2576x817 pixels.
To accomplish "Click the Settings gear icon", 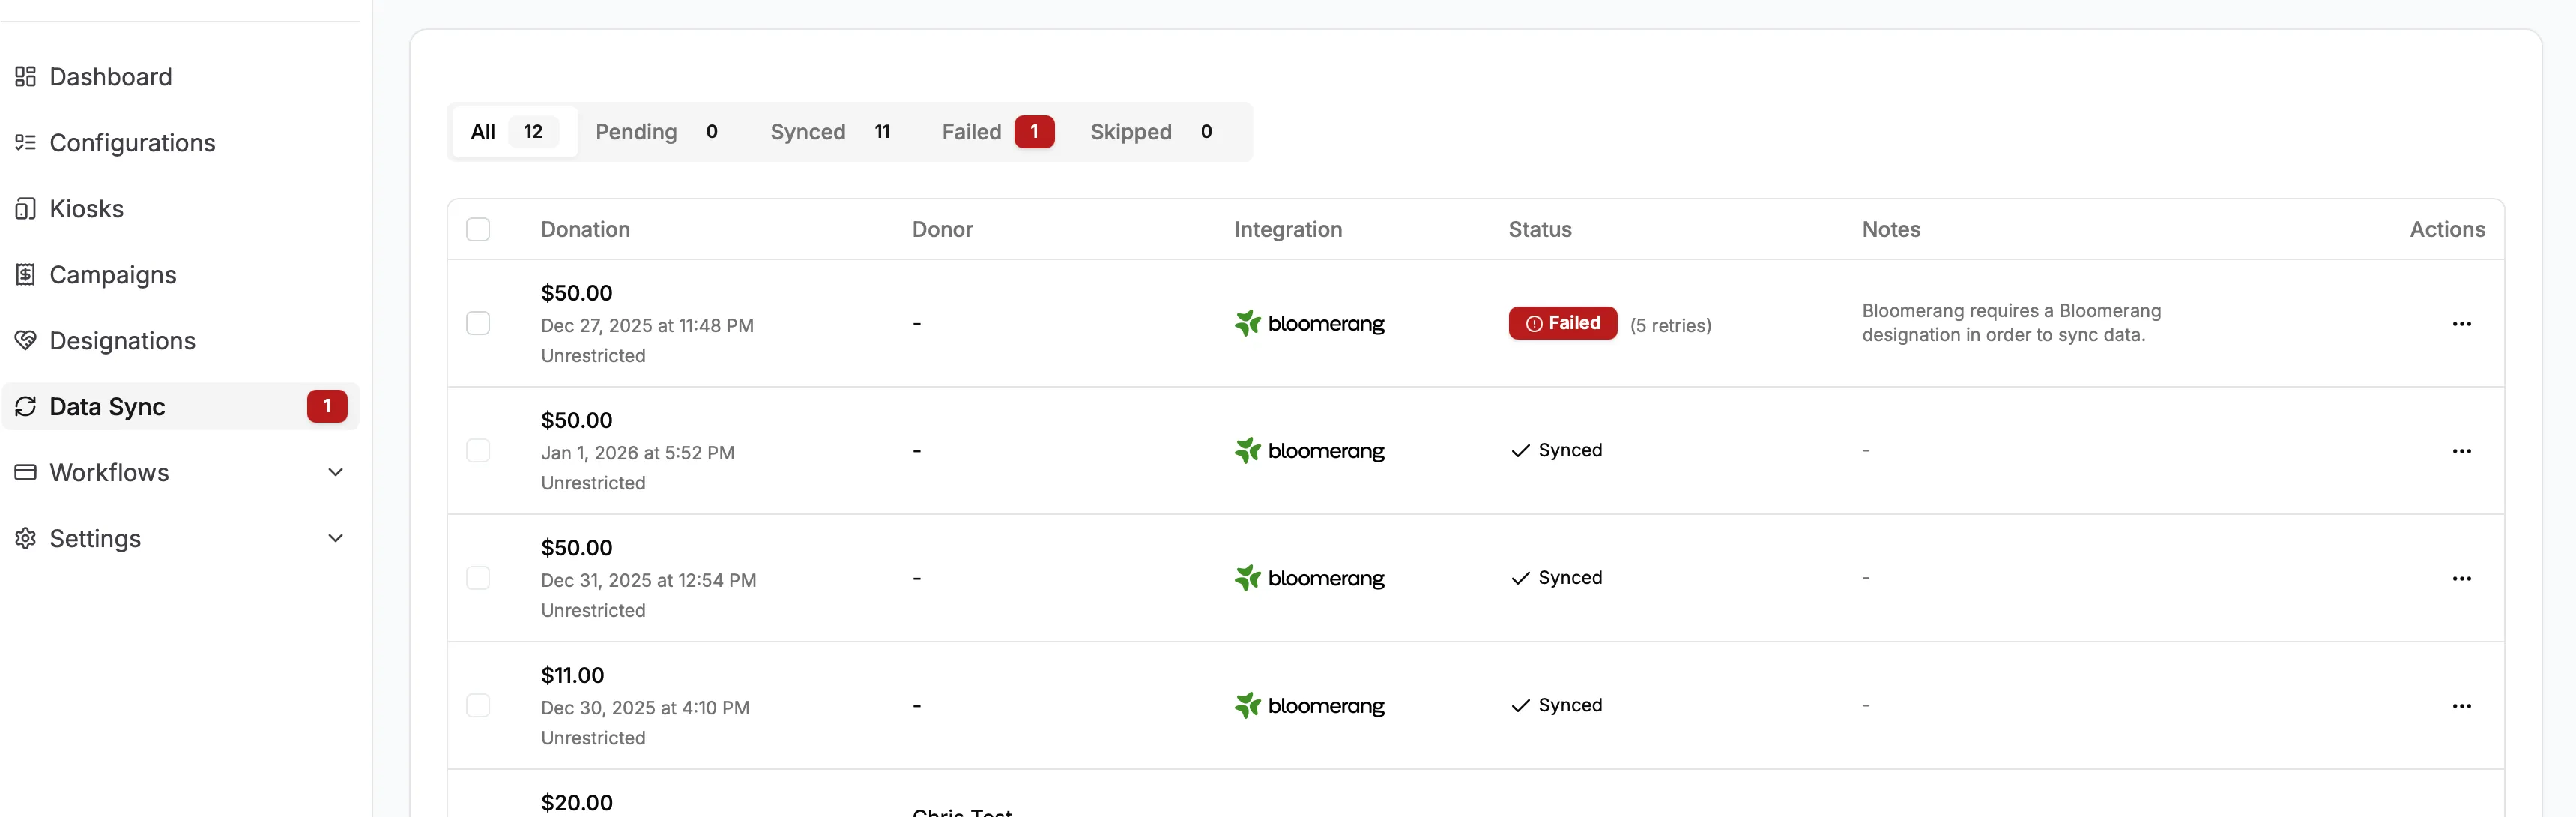I will pos(26,539).
